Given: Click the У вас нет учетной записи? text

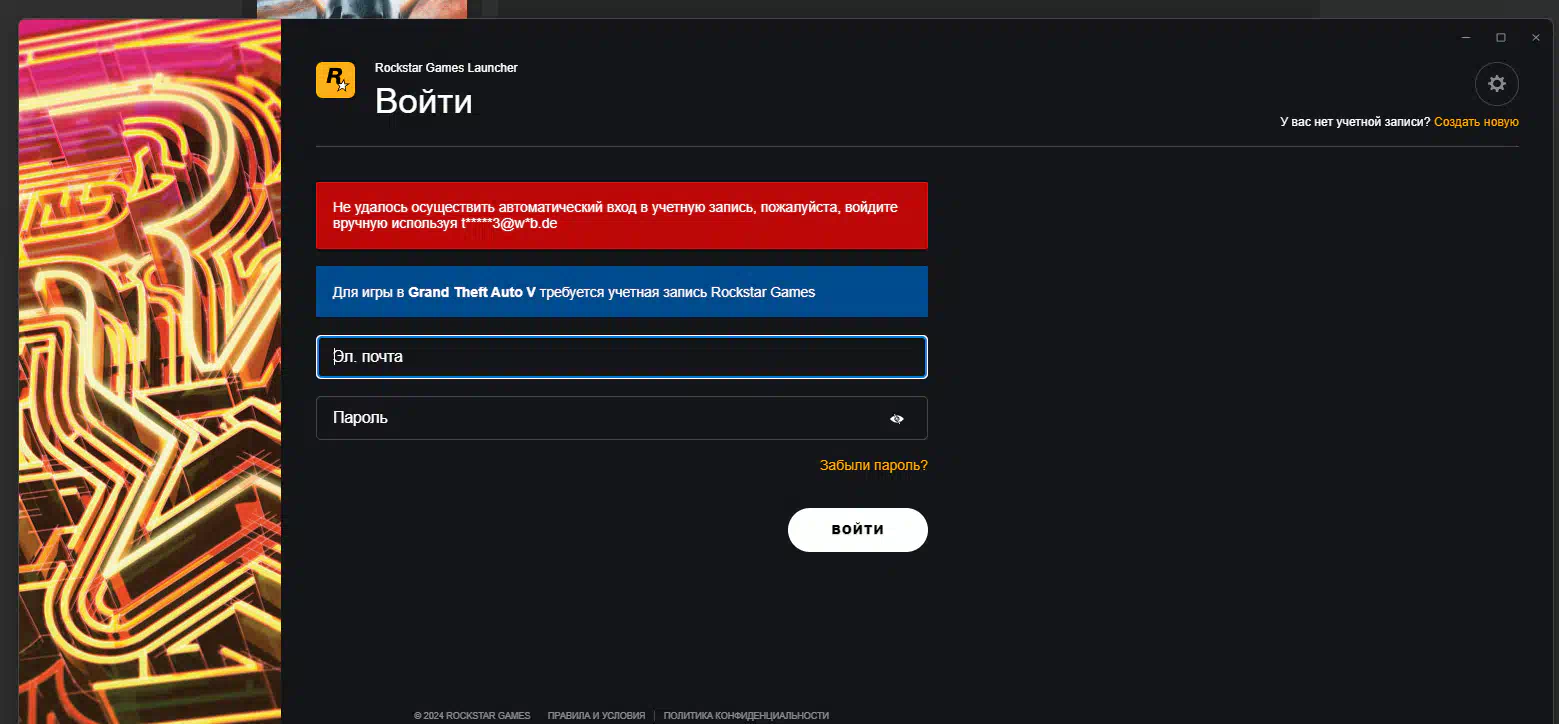Looking at the screenshot, I should (1355, 122).
